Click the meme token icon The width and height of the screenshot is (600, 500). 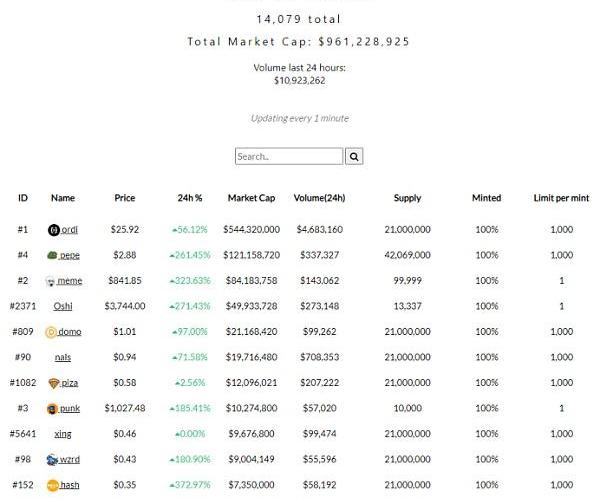[50, 281]
